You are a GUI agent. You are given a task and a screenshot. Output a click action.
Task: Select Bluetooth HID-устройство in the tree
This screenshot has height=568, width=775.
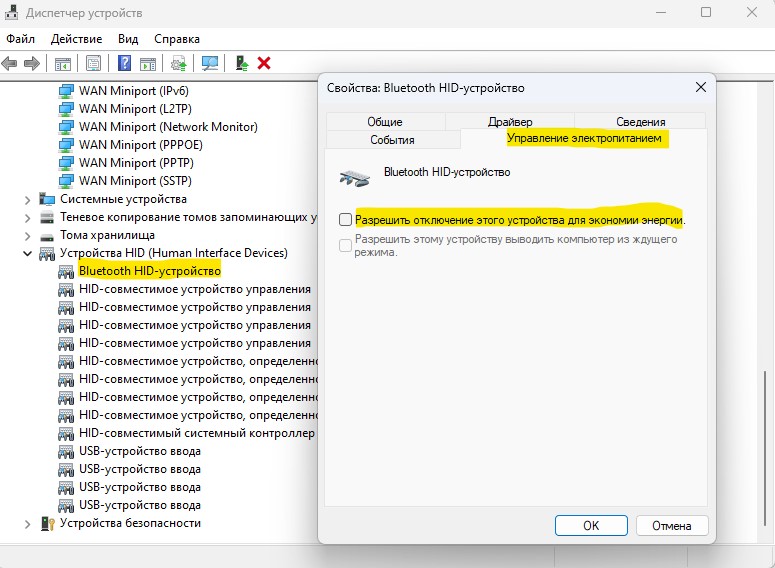(150, 271)
